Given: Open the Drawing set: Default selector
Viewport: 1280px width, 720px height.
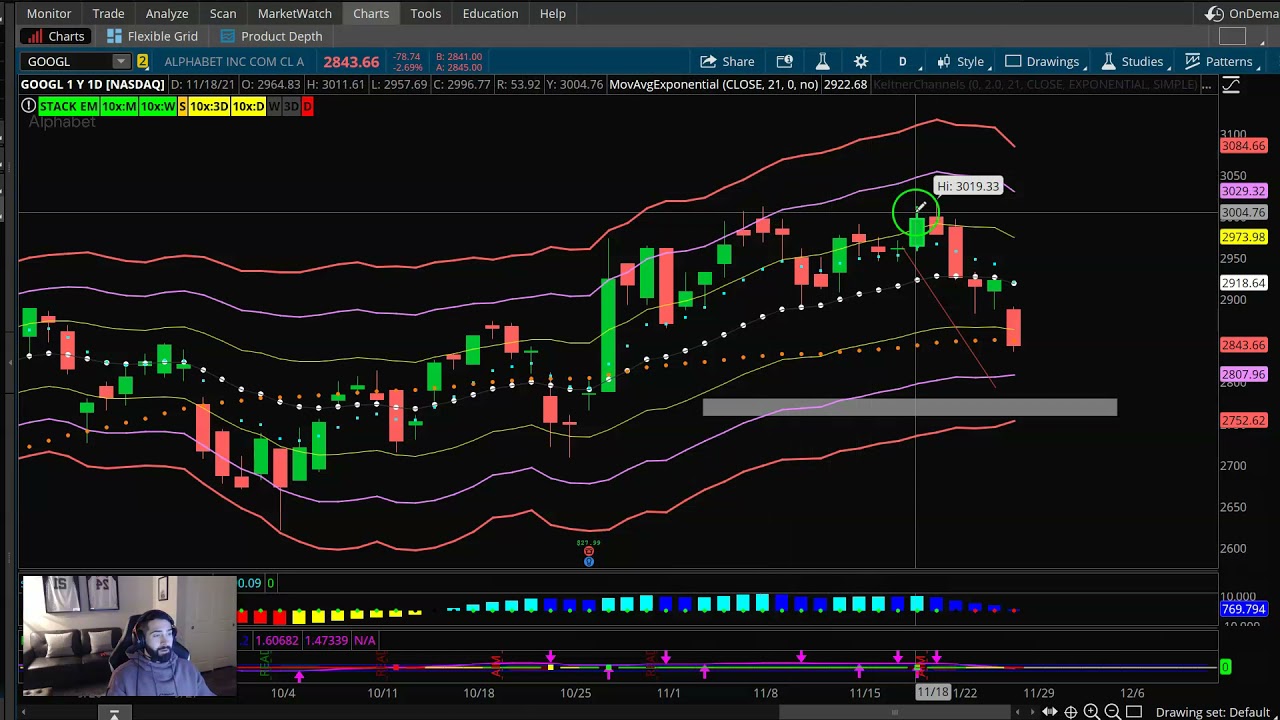Looking at the screenshot, I should pos(1213,712).
